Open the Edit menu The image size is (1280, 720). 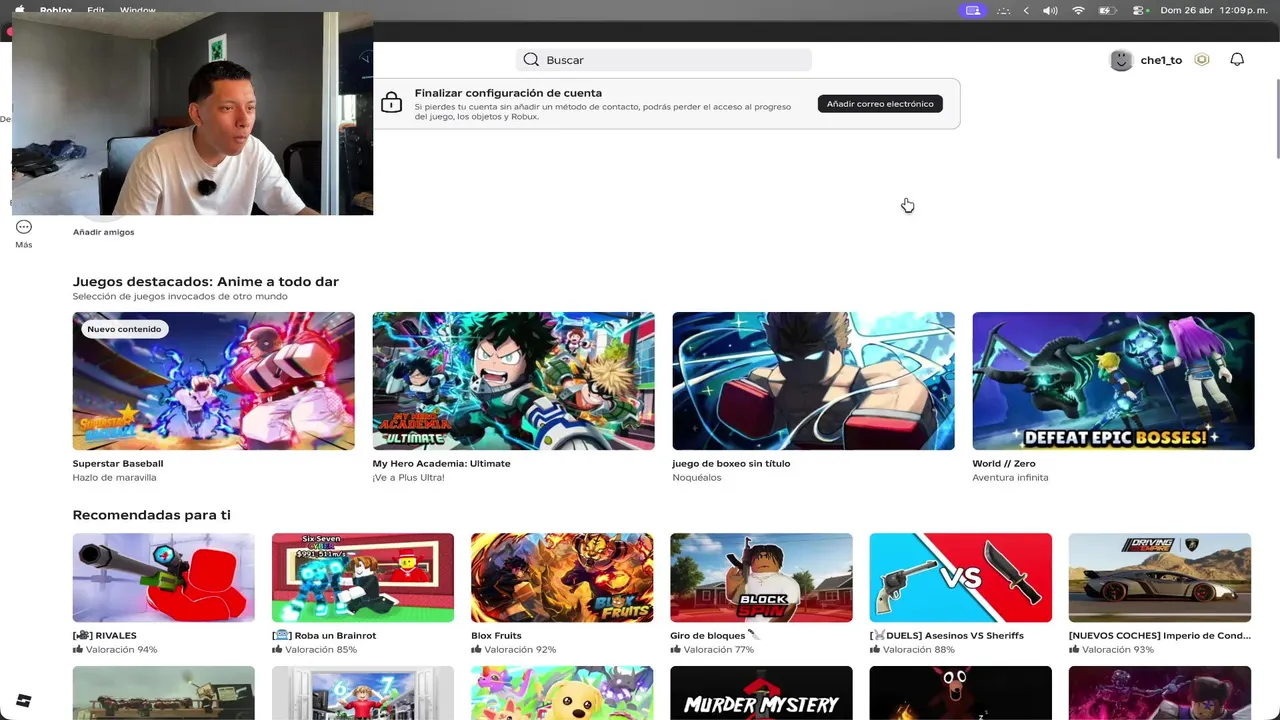95,10
